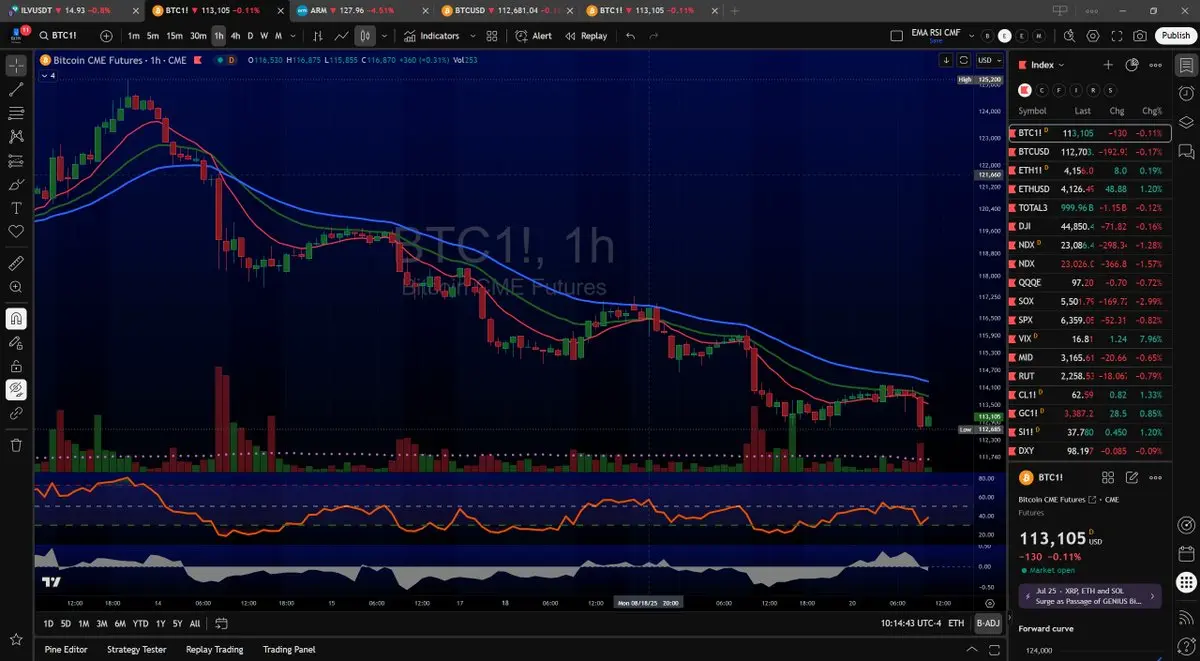Toggle B-ADJ back-adjustment for contracts
Viewport: 1200px width, 661px height.
pos(987,623)
